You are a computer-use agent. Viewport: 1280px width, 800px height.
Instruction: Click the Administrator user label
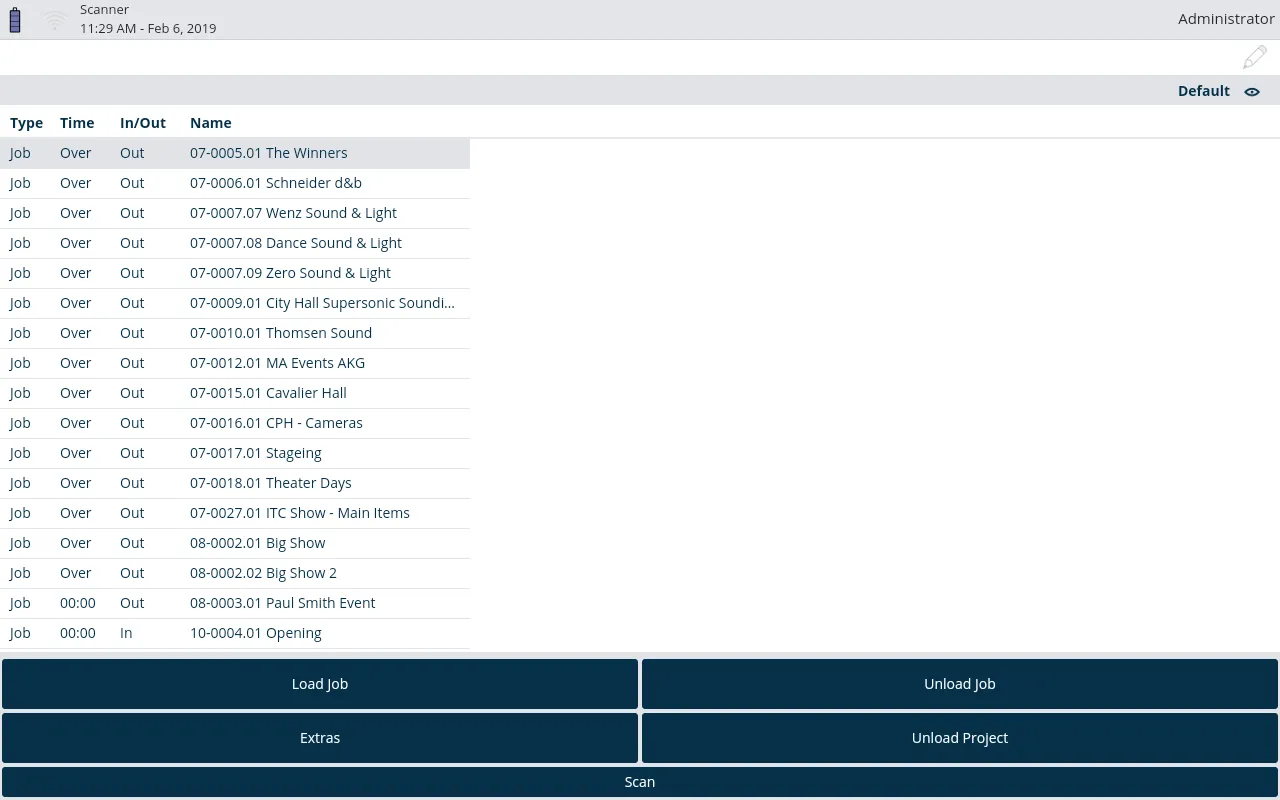point(1226,19)
